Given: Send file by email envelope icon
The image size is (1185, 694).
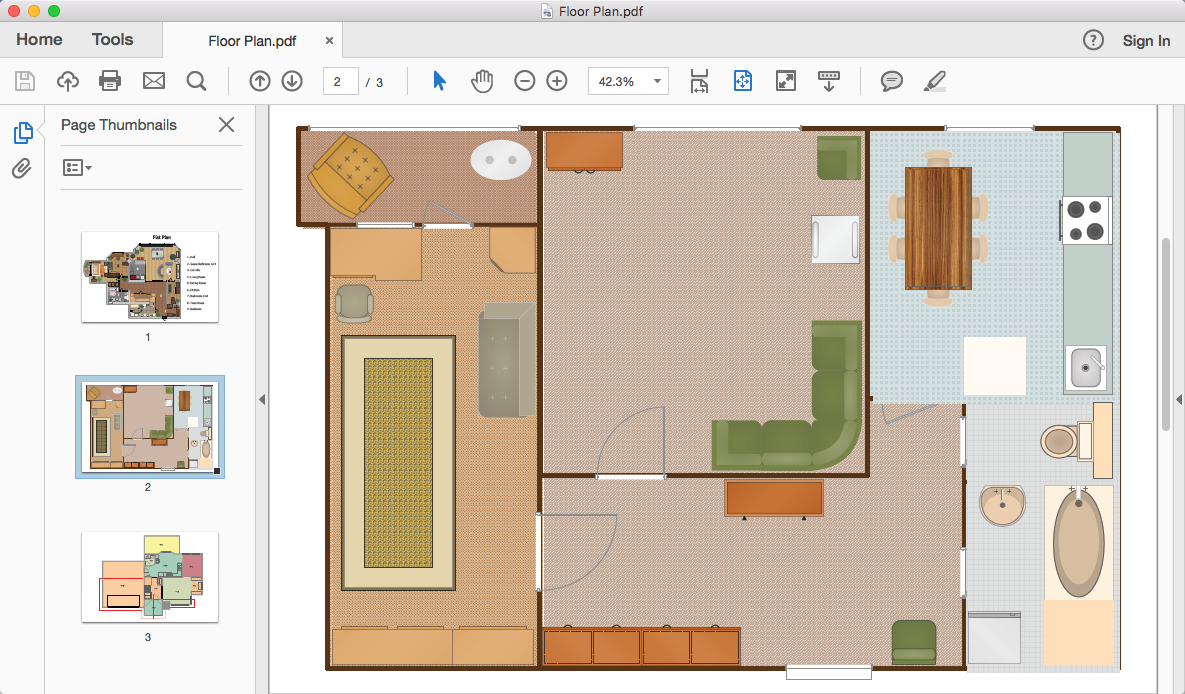Looking at the screenshot, I should coord(153,81).
